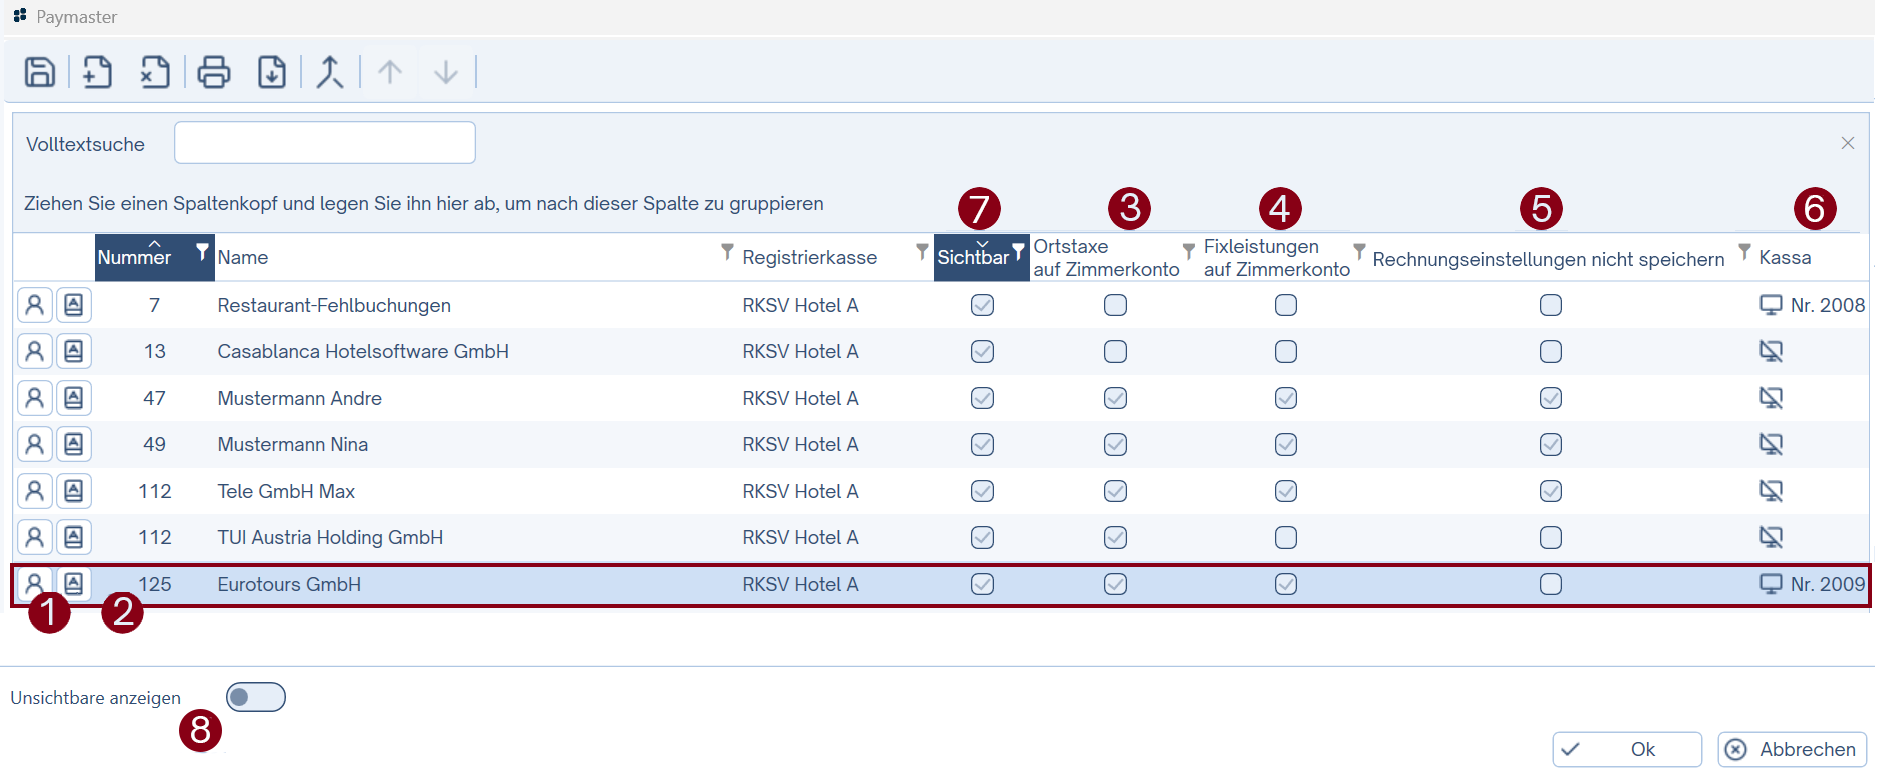1884x775 pixels.
Task: Click into the Volltextsuche input field
Action: pyautogui.click(x=325, y=143)
